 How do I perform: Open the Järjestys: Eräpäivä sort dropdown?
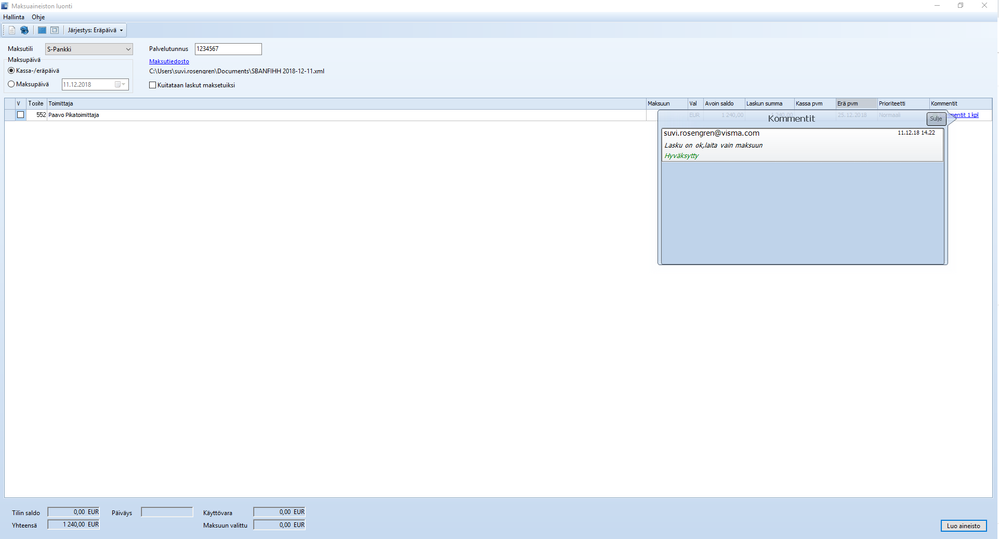(96, 30)
